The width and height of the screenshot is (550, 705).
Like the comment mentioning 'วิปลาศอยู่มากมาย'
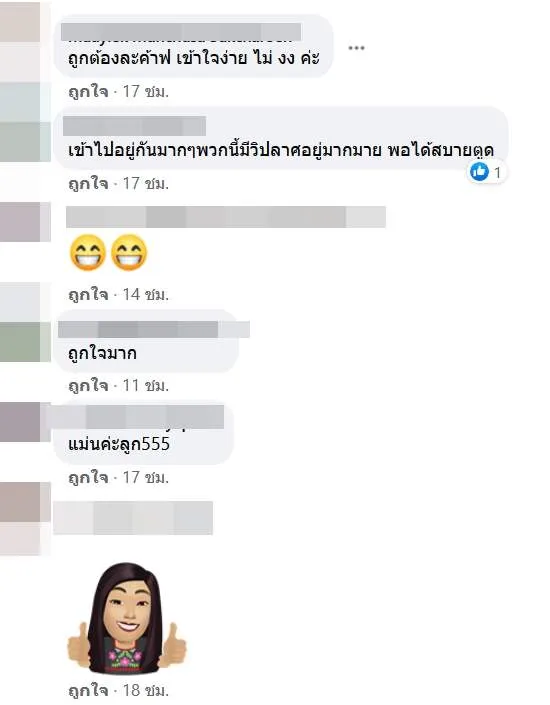coord(88,183)
